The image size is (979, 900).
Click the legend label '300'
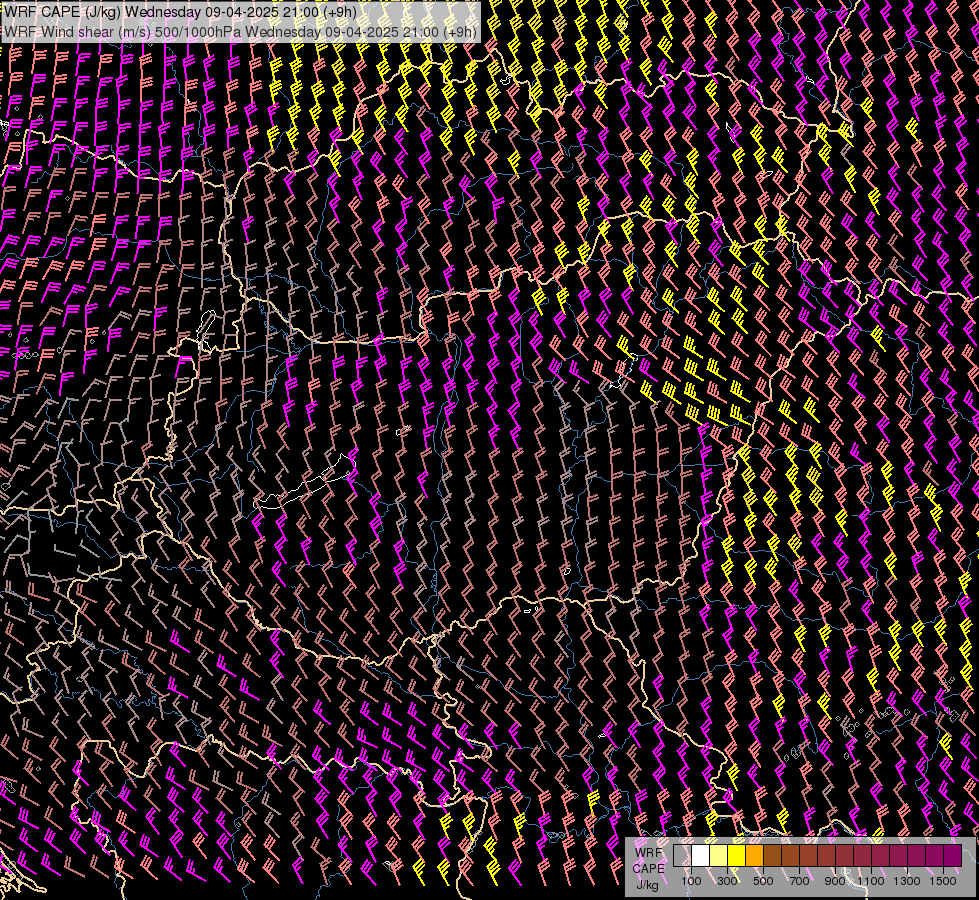[727, 881]
